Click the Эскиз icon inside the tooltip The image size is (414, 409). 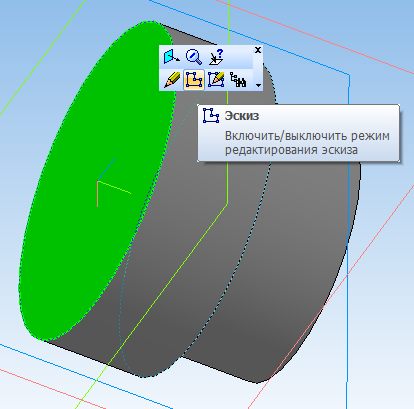211,116
